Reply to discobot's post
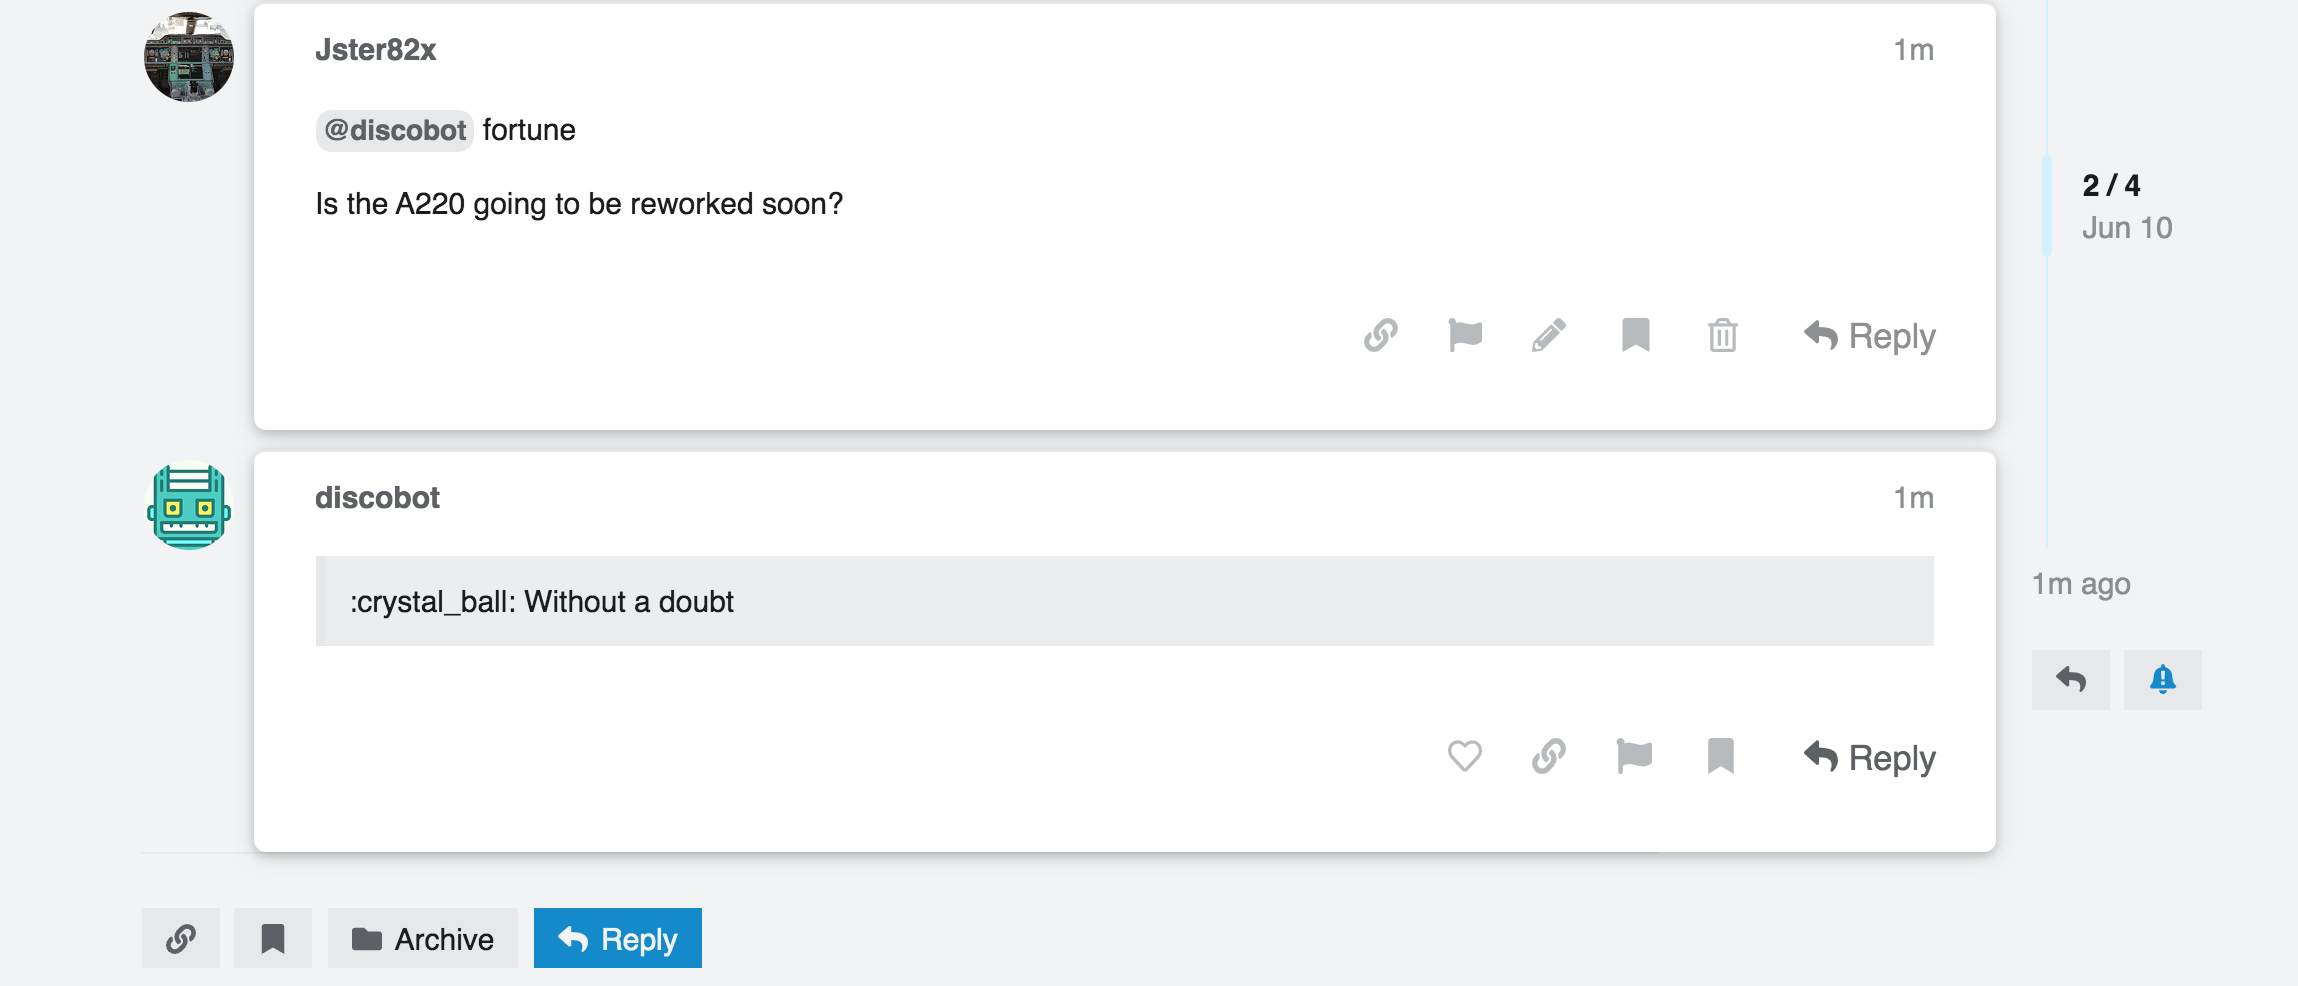 [1870, 758]
